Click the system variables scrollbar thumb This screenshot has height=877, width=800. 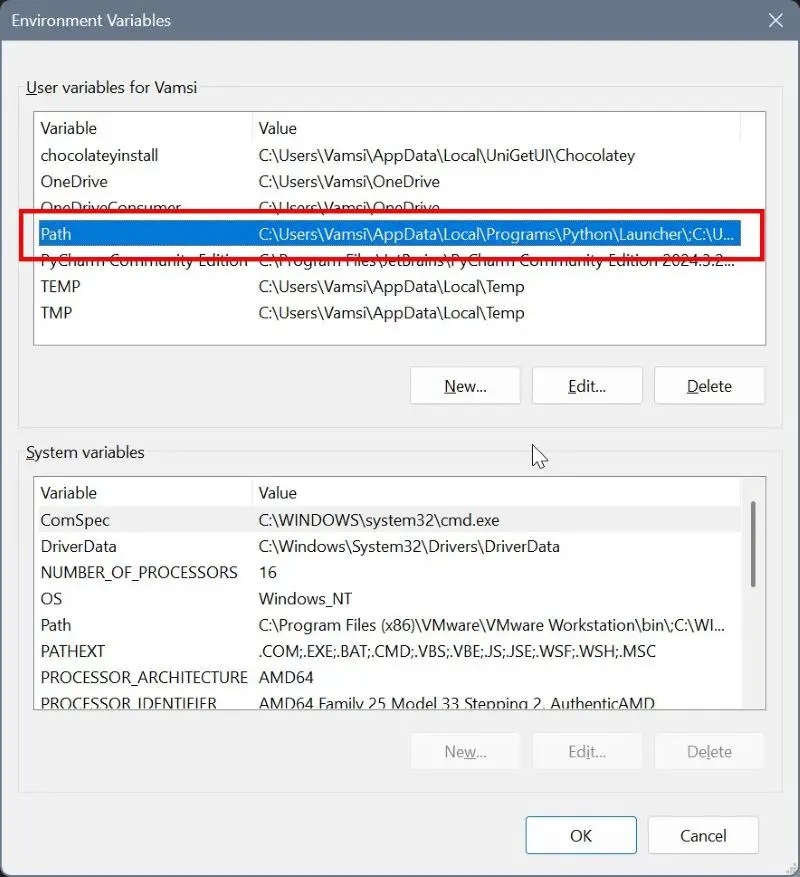tap(753, 544)
